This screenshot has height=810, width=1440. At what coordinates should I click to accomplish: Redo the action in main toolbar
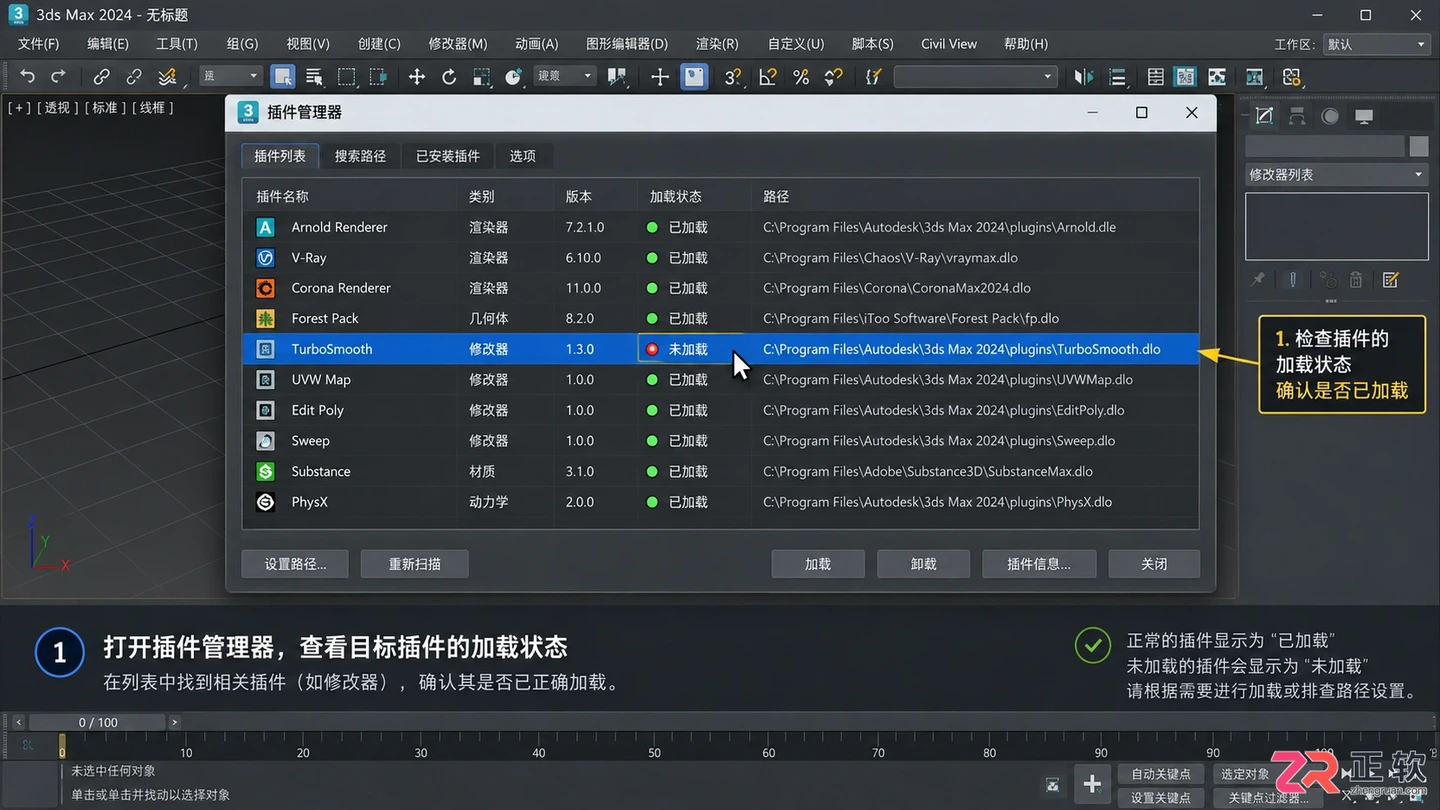[x=58, y=77]
